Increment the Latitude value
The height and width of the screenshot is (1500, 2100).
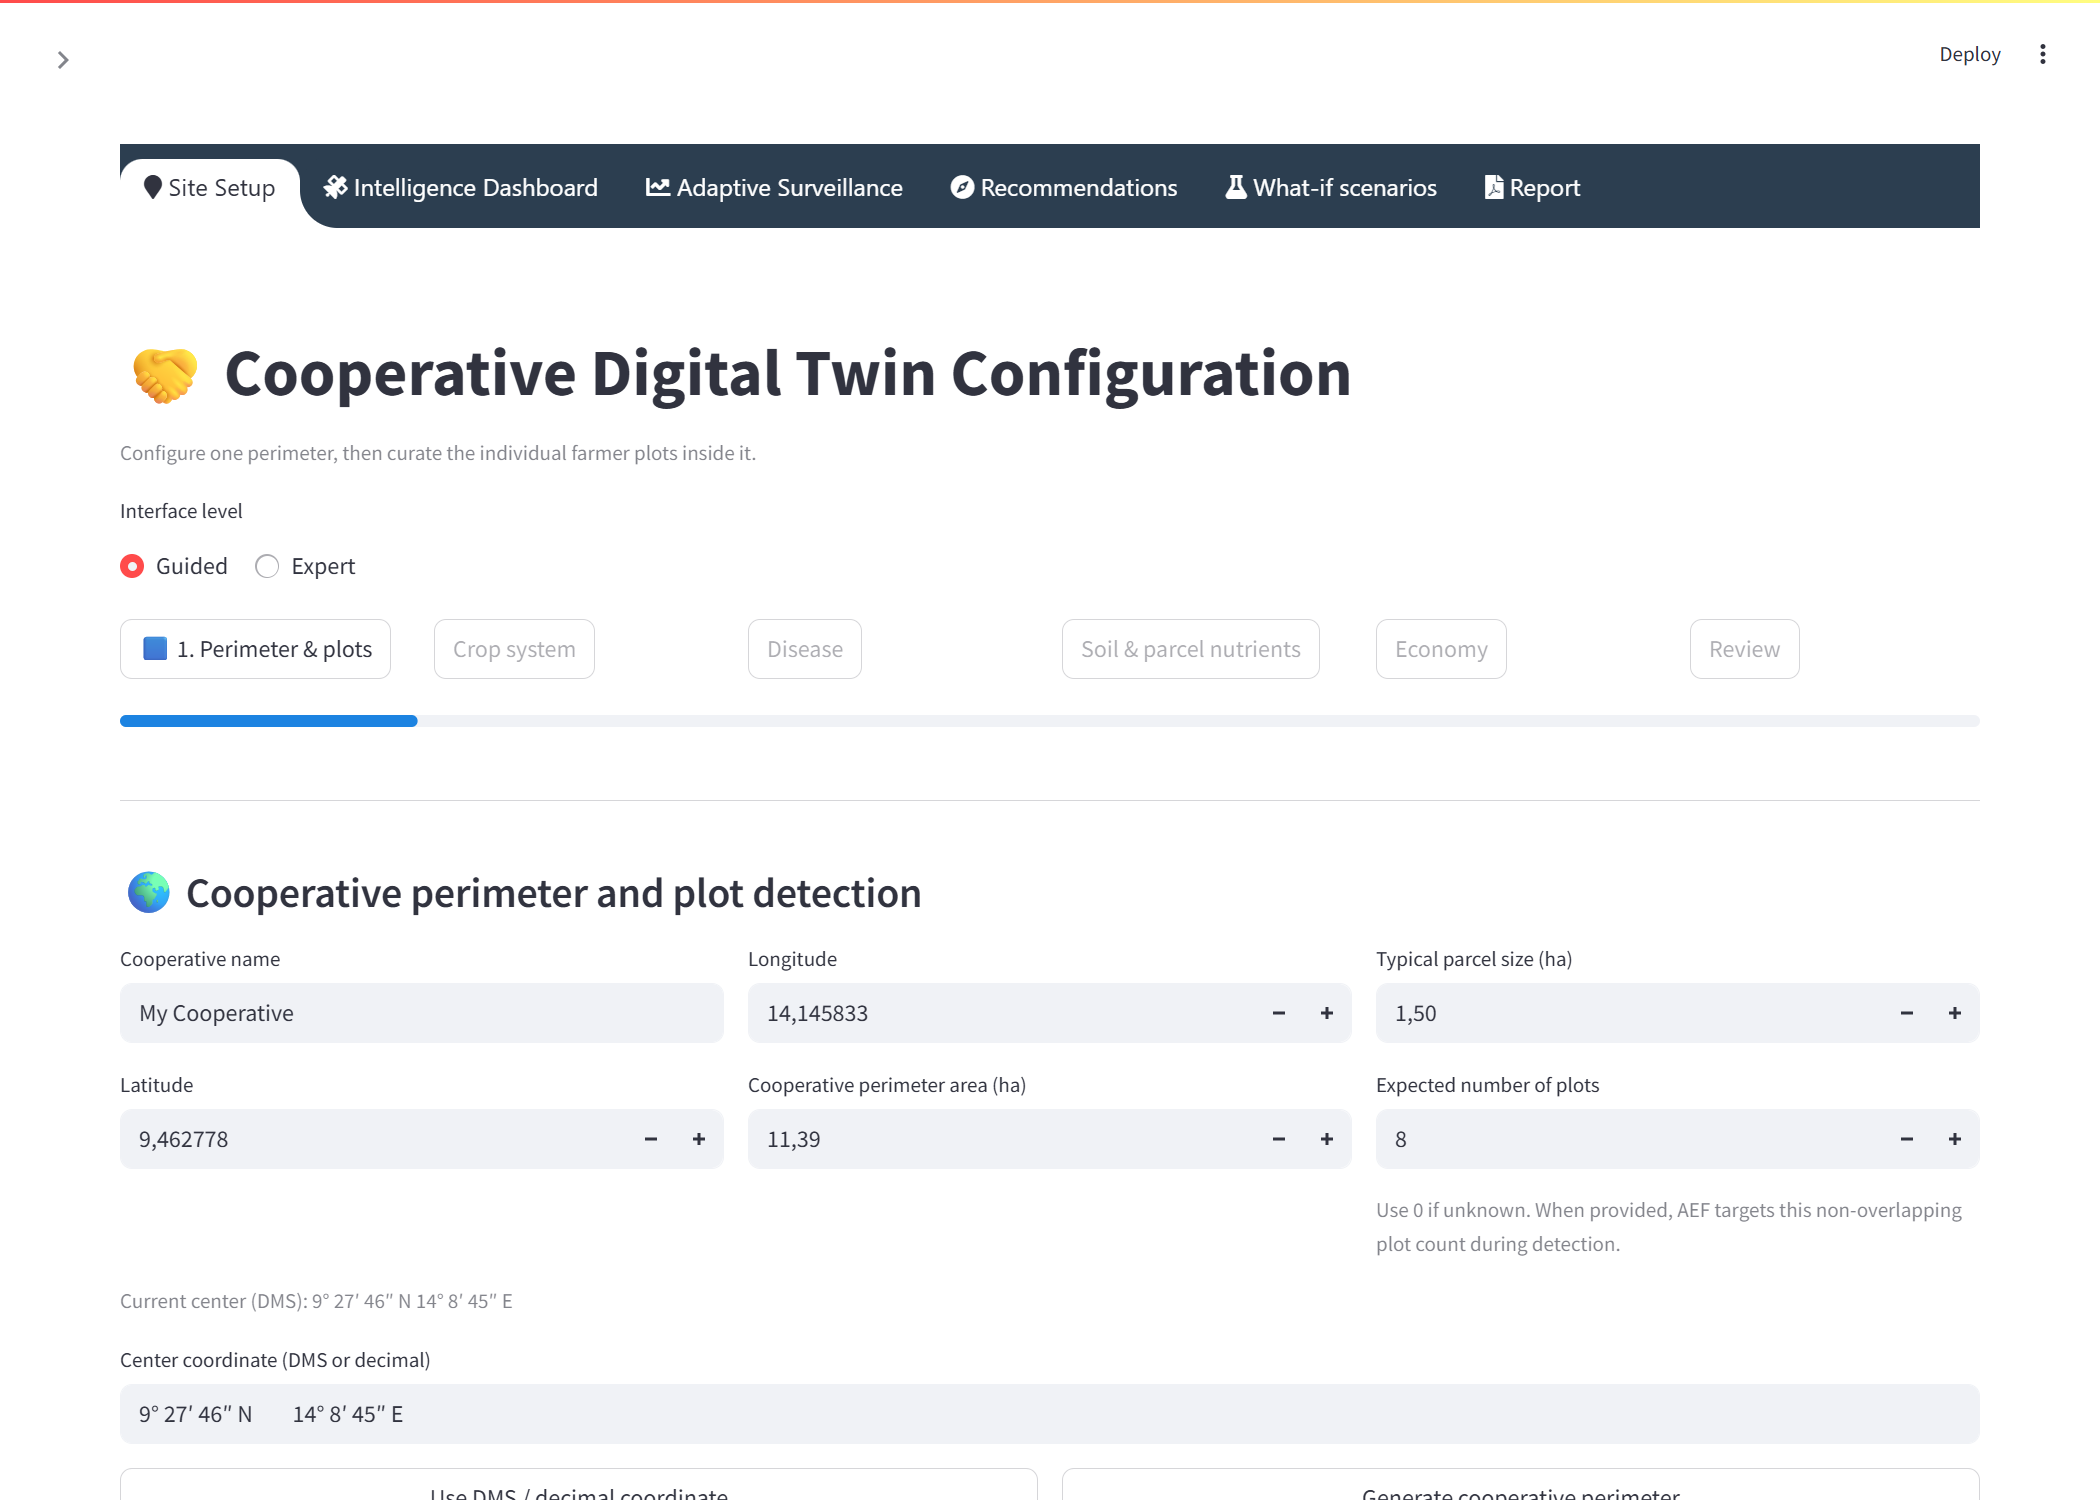click(699, 1139)
